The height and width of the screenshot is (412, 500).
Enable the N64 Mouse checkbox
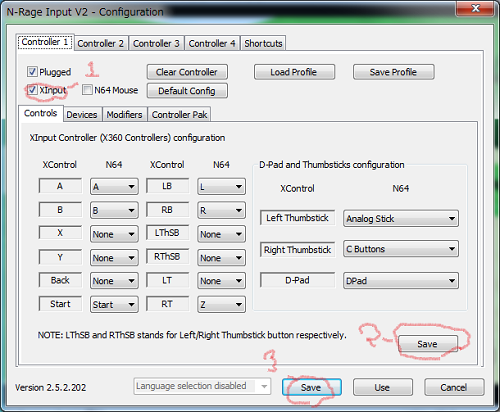(87, 90)
